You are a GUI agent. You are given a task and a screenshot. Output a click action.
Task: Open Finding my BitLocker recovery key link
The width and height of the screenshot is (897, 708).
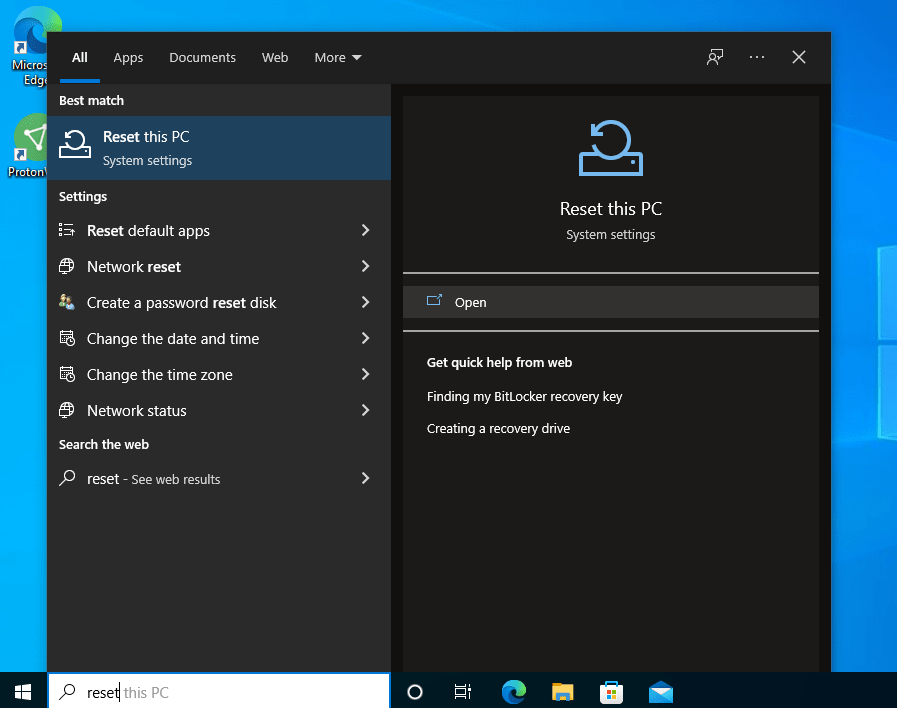point(524,397)
